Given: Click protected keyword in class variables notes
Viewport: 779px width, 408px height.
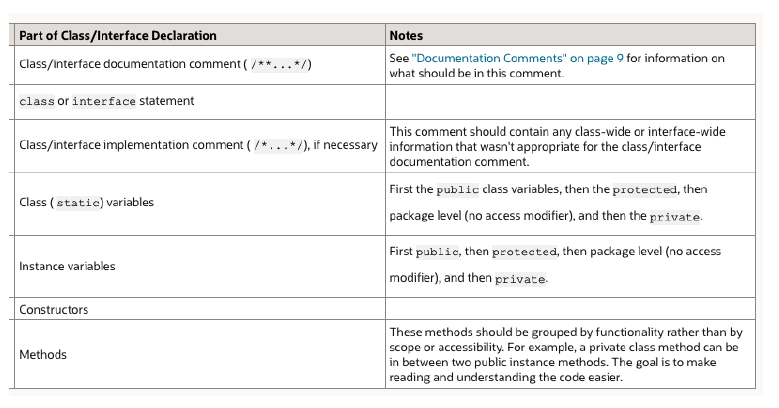Looking at the screenshot, I should tap(645, 190).
